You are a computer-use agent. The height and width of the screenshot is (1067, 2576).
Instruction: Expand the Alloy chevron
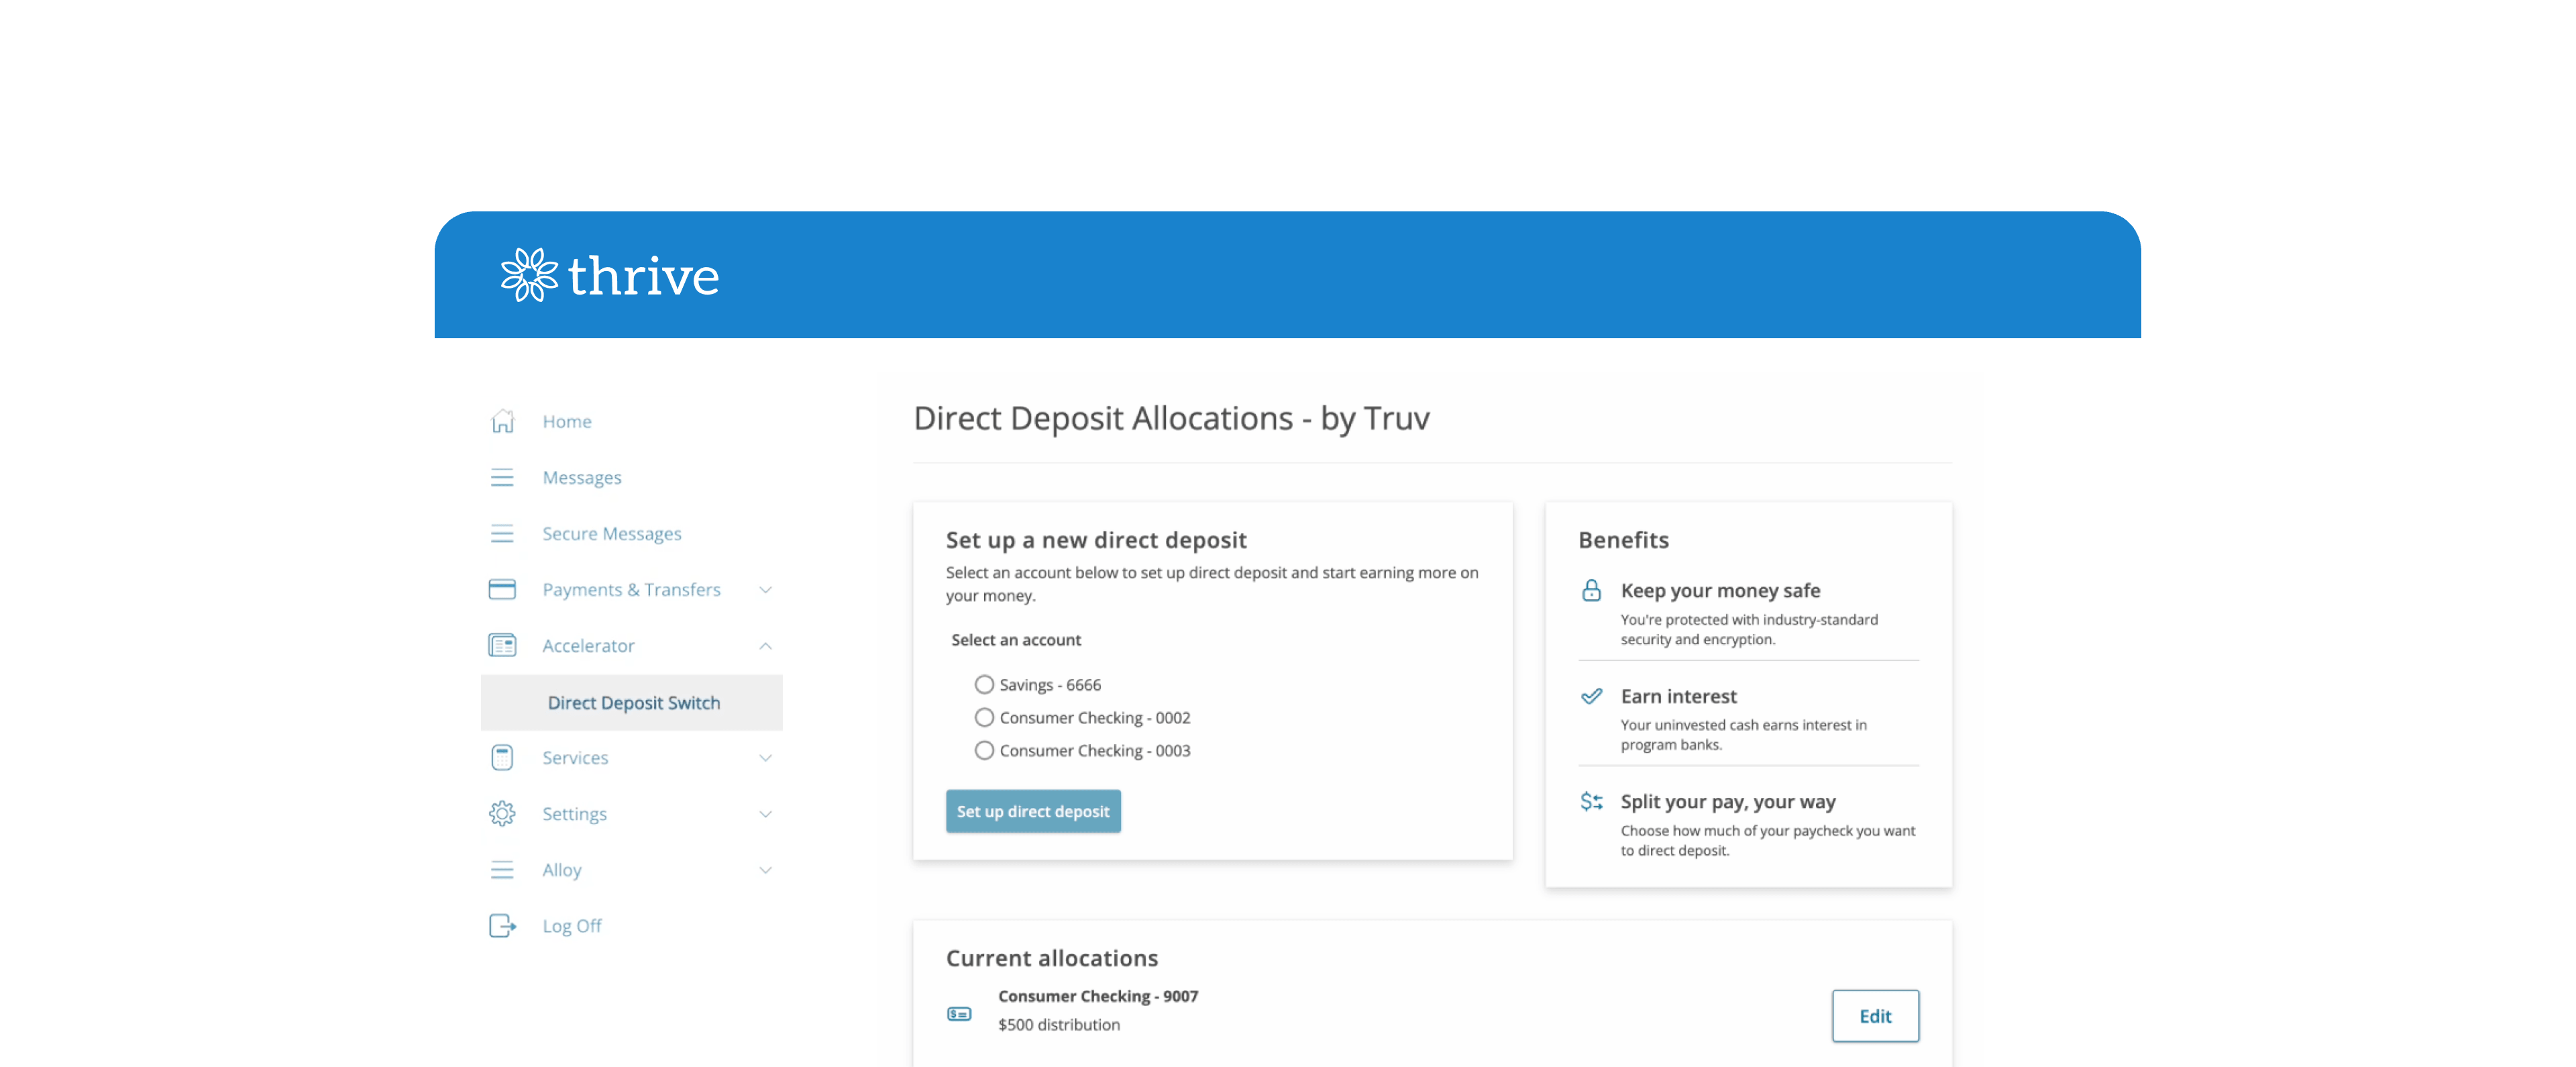765,870
